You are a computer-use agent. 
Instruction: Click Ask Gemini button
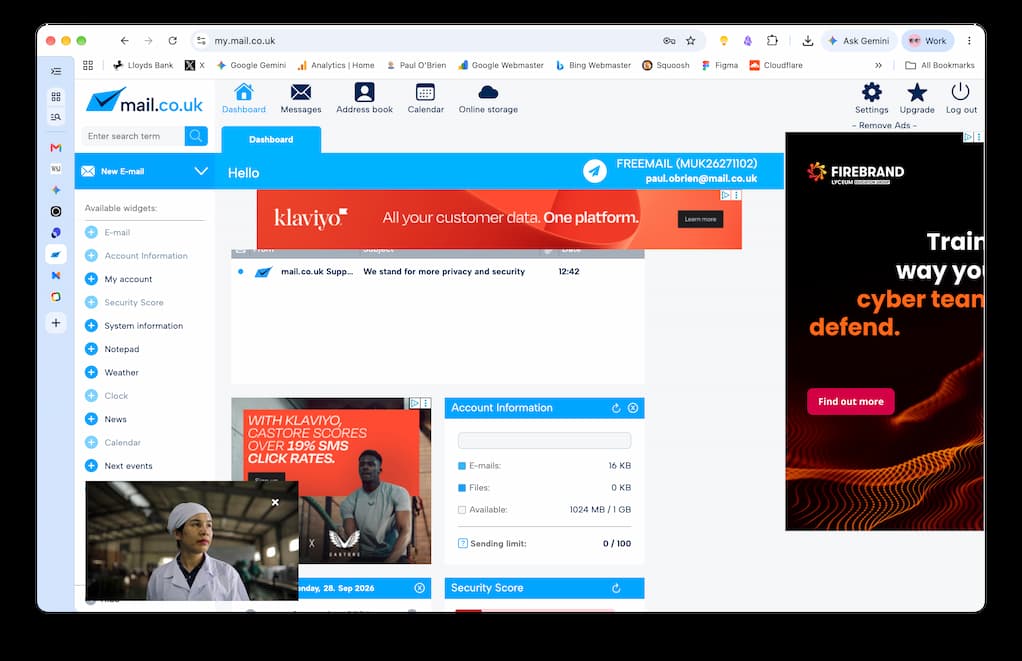[859, 40]
